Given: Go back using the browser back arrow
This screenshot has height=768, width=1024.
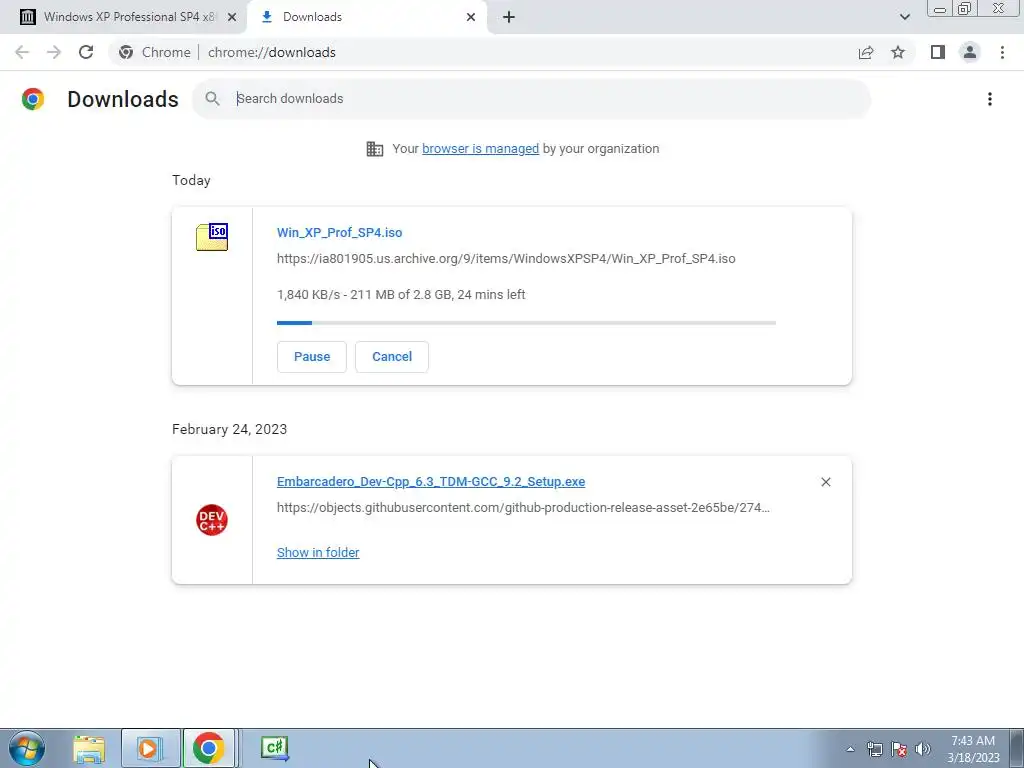Looking at the screenshot, I should 22,52.
